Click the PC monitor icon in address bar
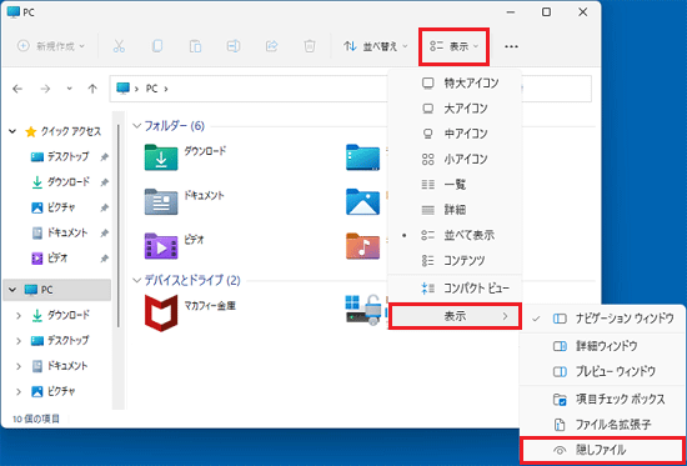This screenshot has width=687, height=466. coord(123,88)
